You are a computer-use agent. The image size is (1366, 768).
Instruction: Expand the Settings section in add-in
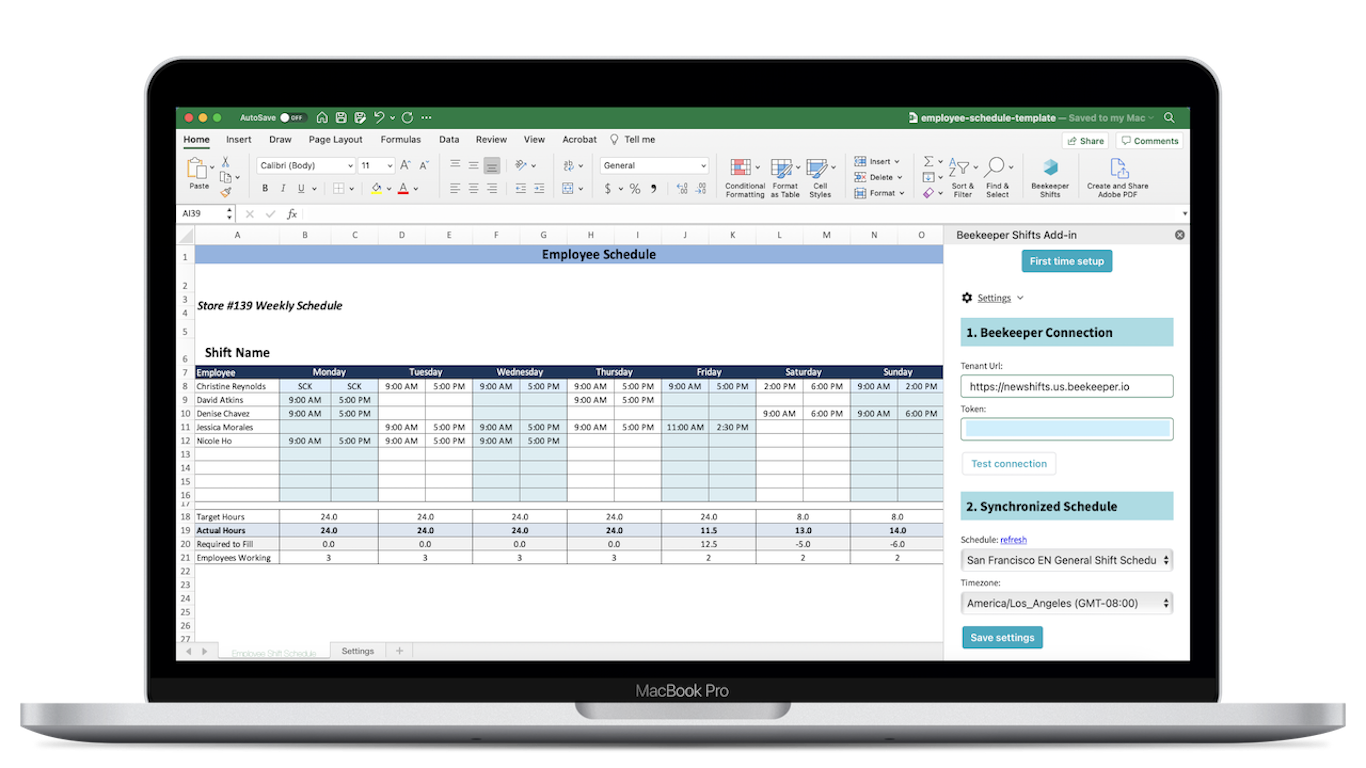point(993,298)
